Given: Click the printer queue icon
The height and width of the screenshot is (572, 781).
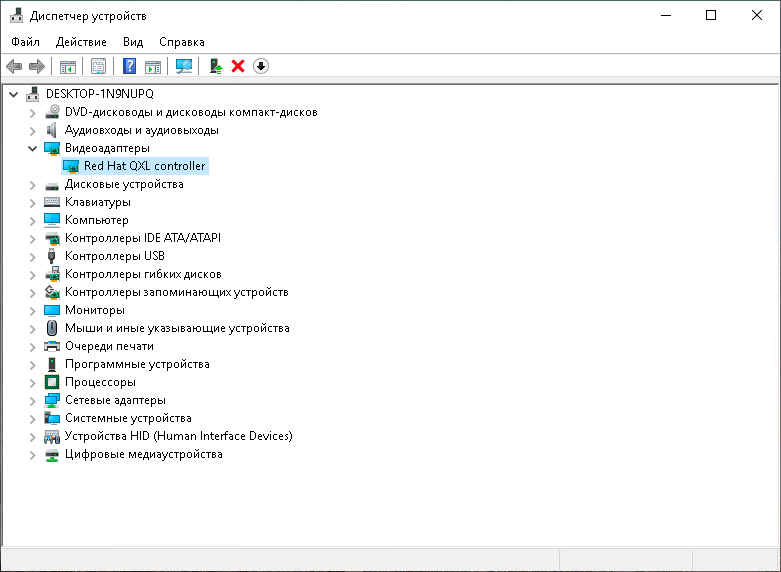Looking at the screenshot, I should pos(52,346).
